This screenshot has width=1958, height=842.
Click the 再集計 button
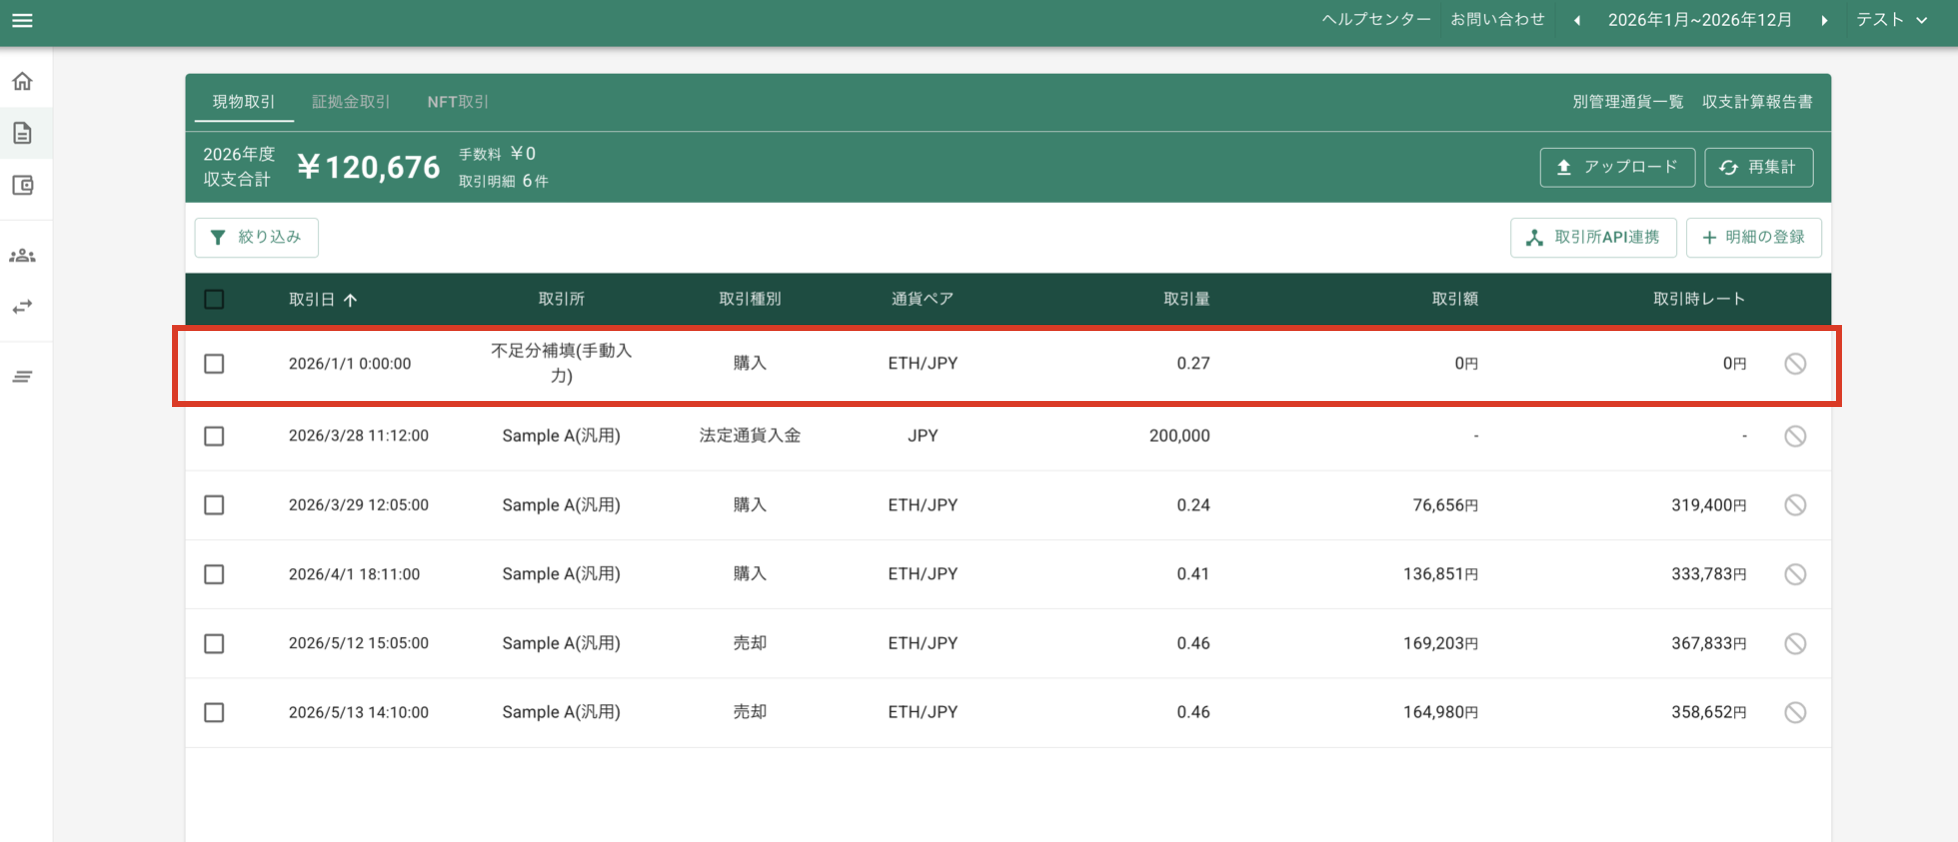1759,167
